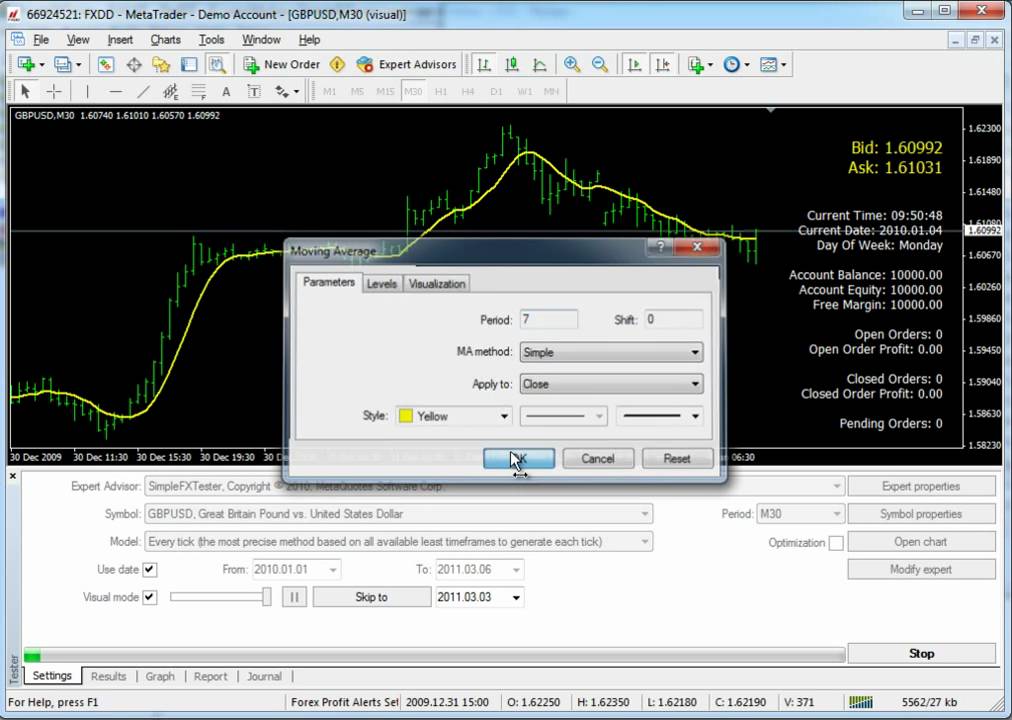1012x720 pixels.
Task: Open the Journal tab in Tester
Action: click(265, 677)
